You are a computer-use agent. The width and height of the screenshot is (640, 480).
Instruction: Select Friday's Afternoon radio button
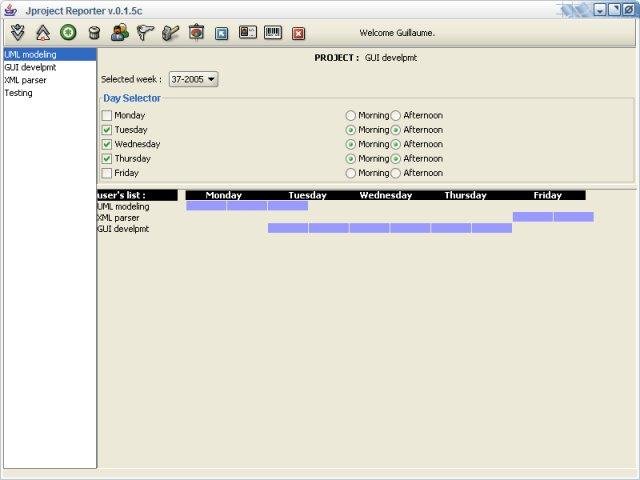pyautogui.click(x=395, y=173)
